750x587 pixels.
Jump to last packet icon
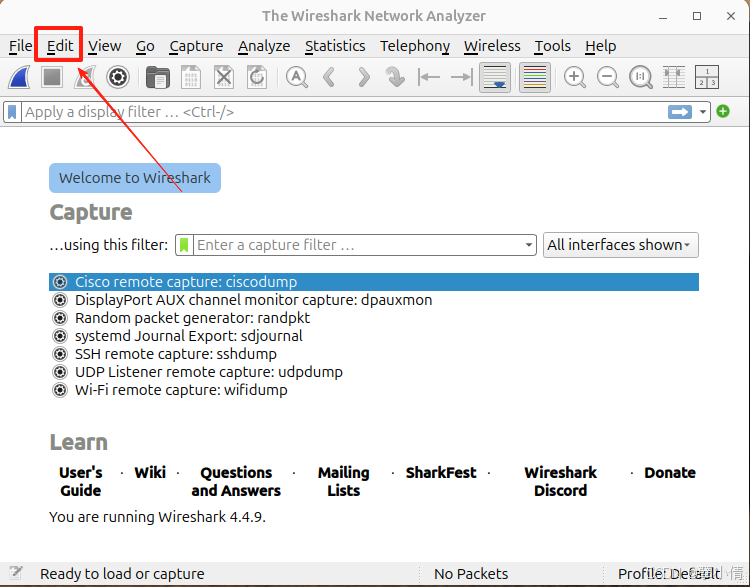pyautogui.click(x=462, y=77)
